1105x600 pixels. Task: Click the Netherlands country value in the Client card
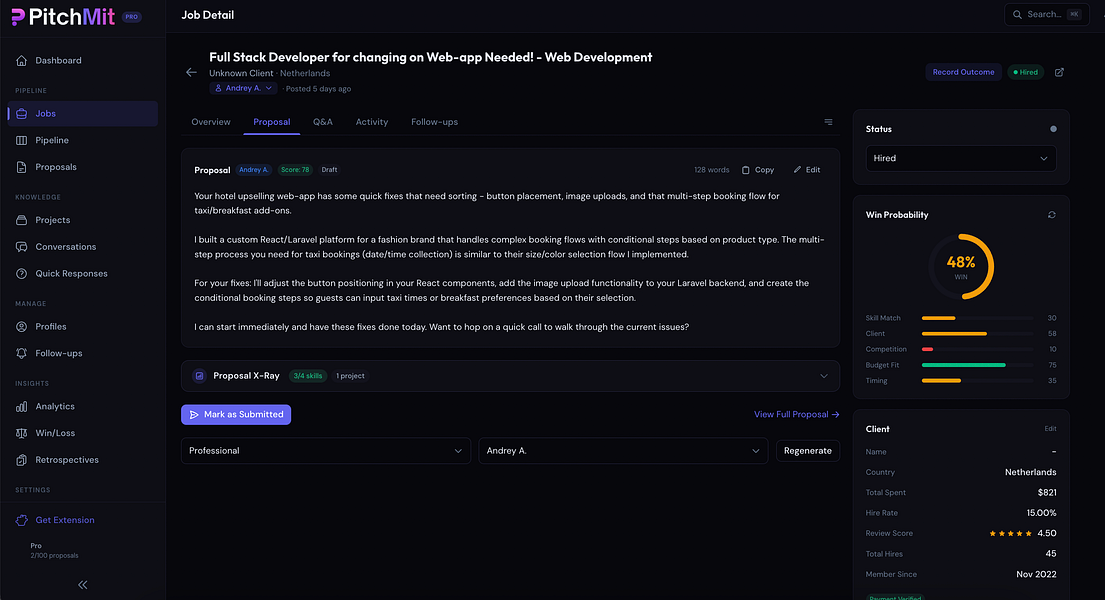pos(1030,472)
